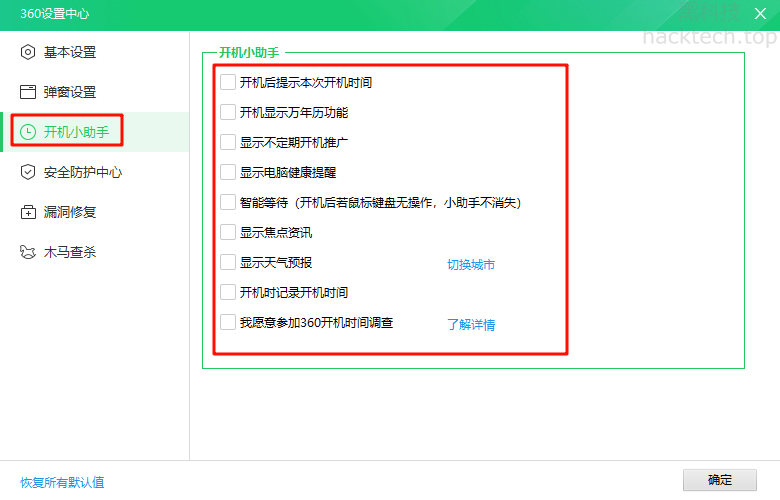This screenshot has width=780, height=500.
Task: Toggle 显示电脑健康提醒 checkbox
Action: pos(228,172)
